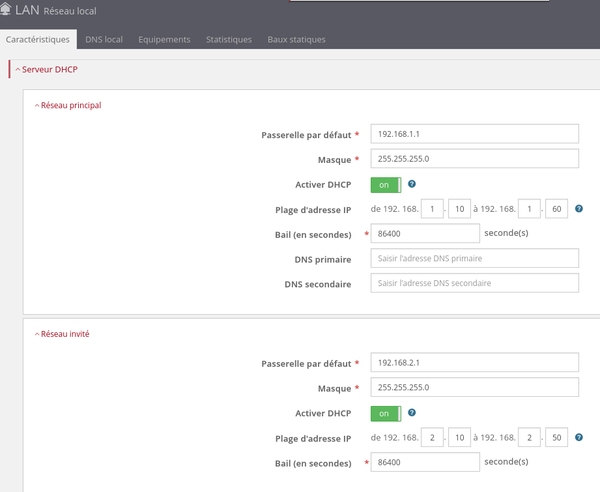
Task: Collapse the Réseau principal panel
Action: point(68,105)
